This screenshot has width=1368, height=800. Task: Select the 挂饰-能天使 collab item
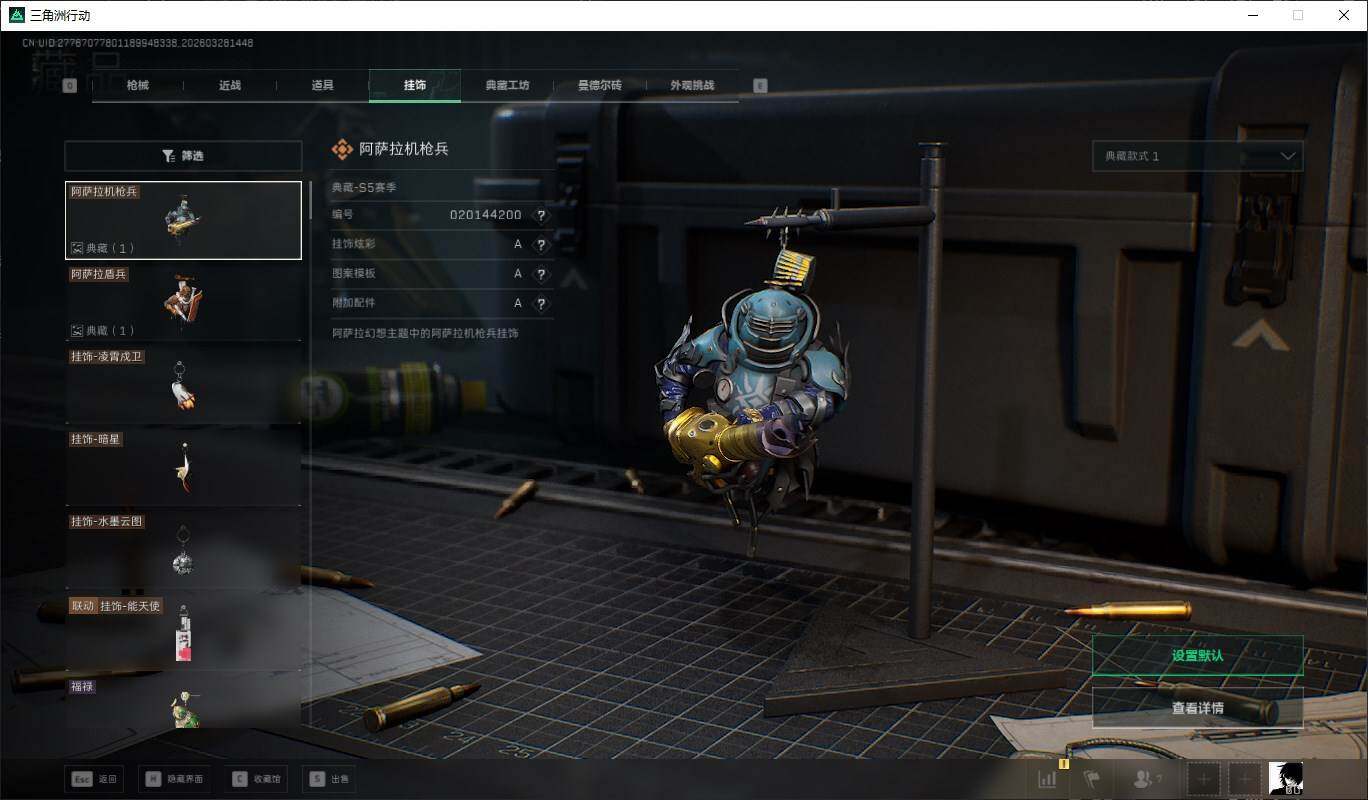tap(183, 631)
